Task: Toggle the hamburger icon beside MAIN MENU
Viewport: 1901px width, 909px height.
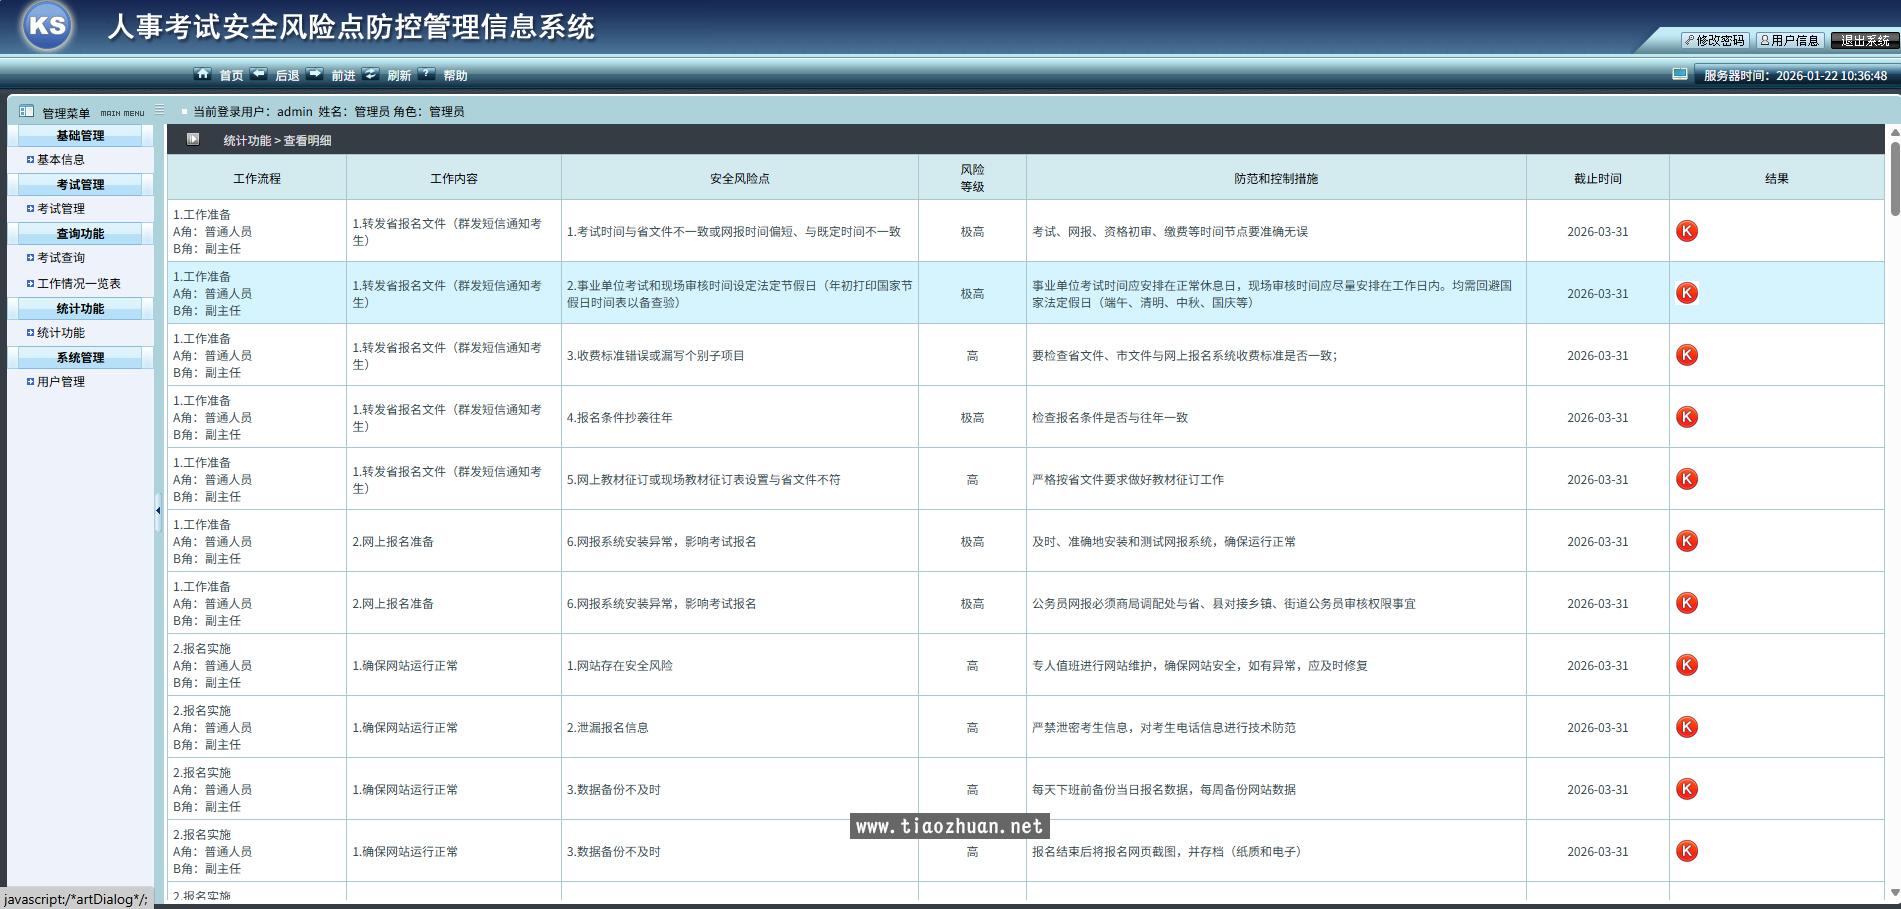Action: (x=160, y=112)
